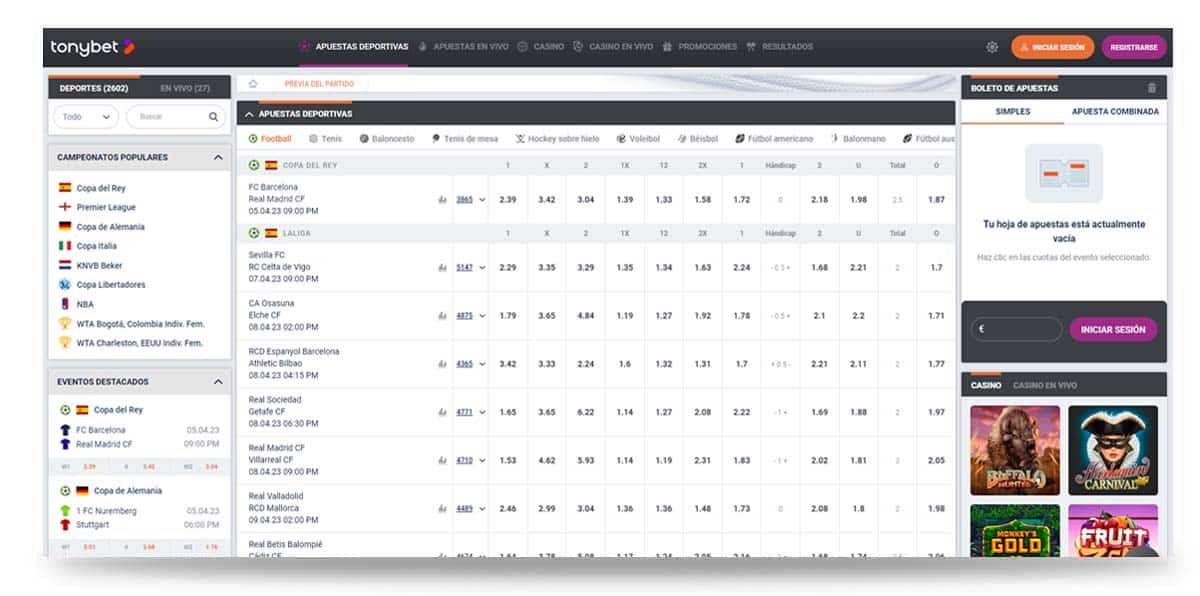The width and height of the screenshot is (1200, 596).
Task: Select odds 2.39 for FC Barcelona win
Action: (508, 200)
